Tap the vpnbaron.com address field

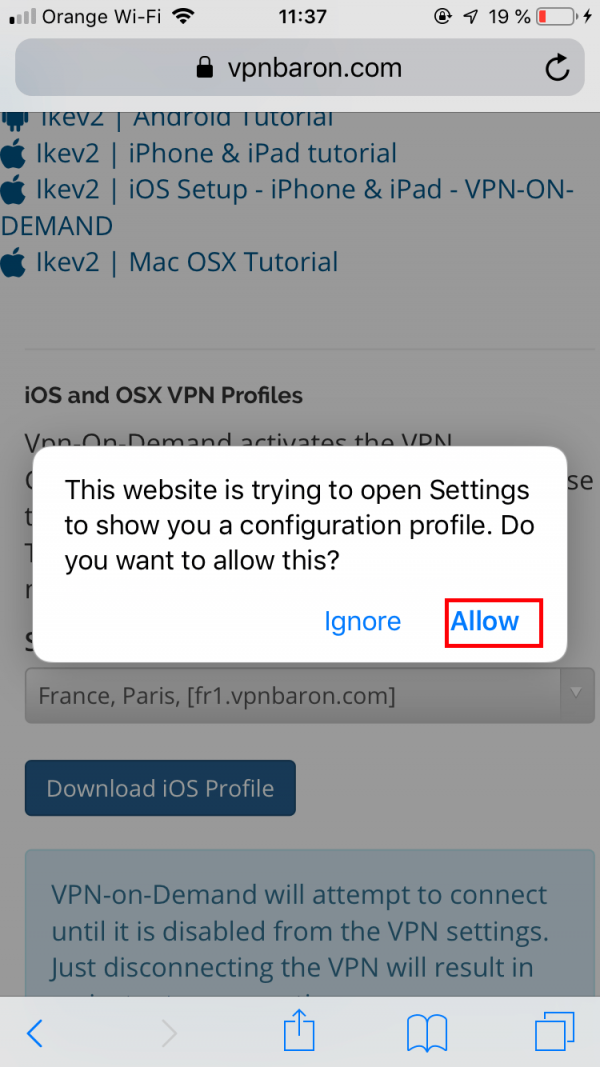(x=299, y=67)
